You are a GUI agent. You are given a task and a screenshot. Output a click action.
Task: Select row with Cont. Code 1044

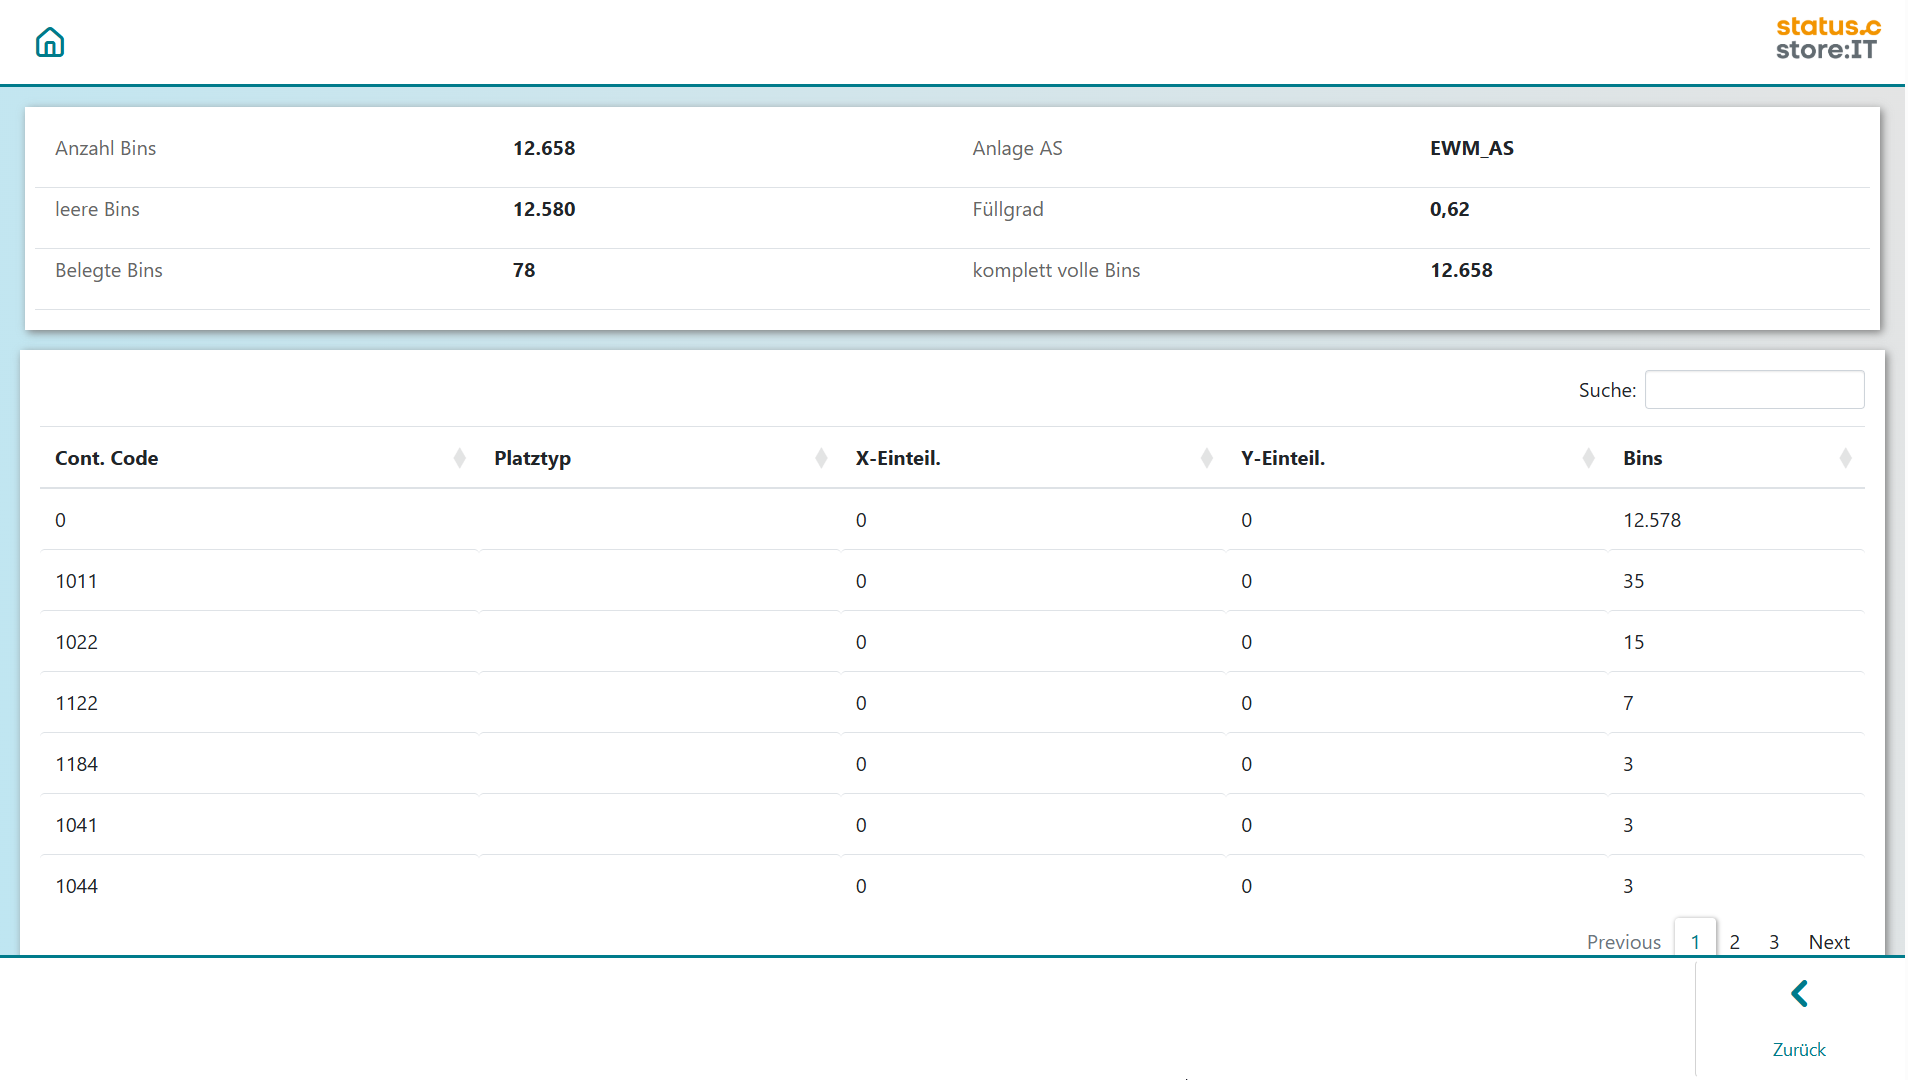[77, 886]
